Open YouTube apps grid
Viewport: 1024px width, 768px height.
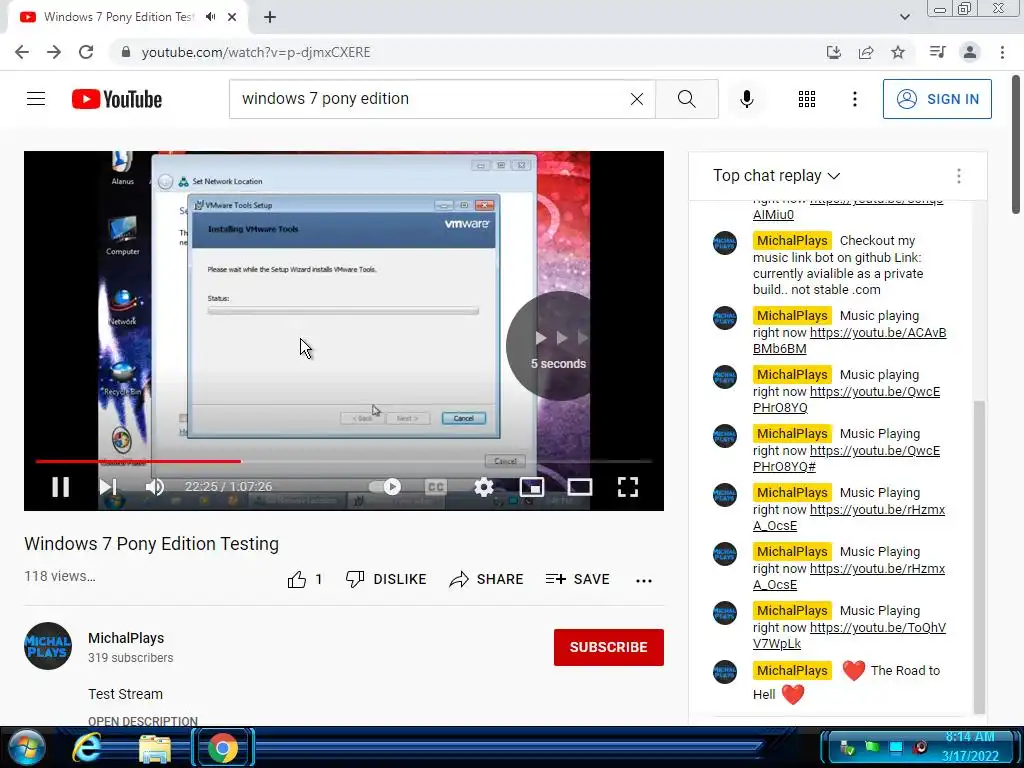click(807, 99)
